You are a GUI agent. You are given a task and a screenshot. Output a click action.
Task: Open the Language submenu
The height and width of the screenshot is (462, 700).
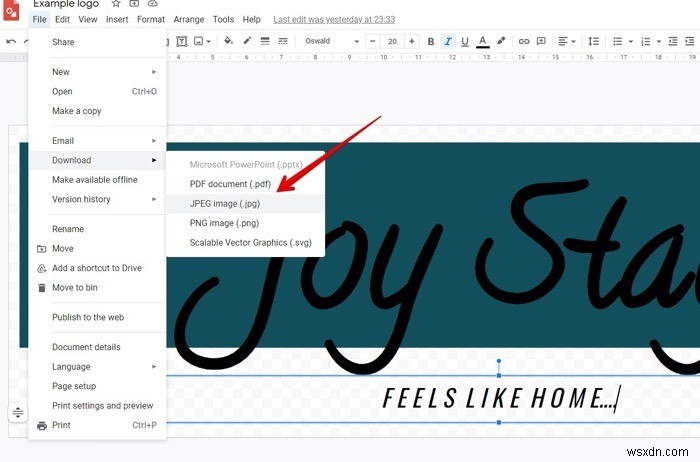[x=97, y=366]
